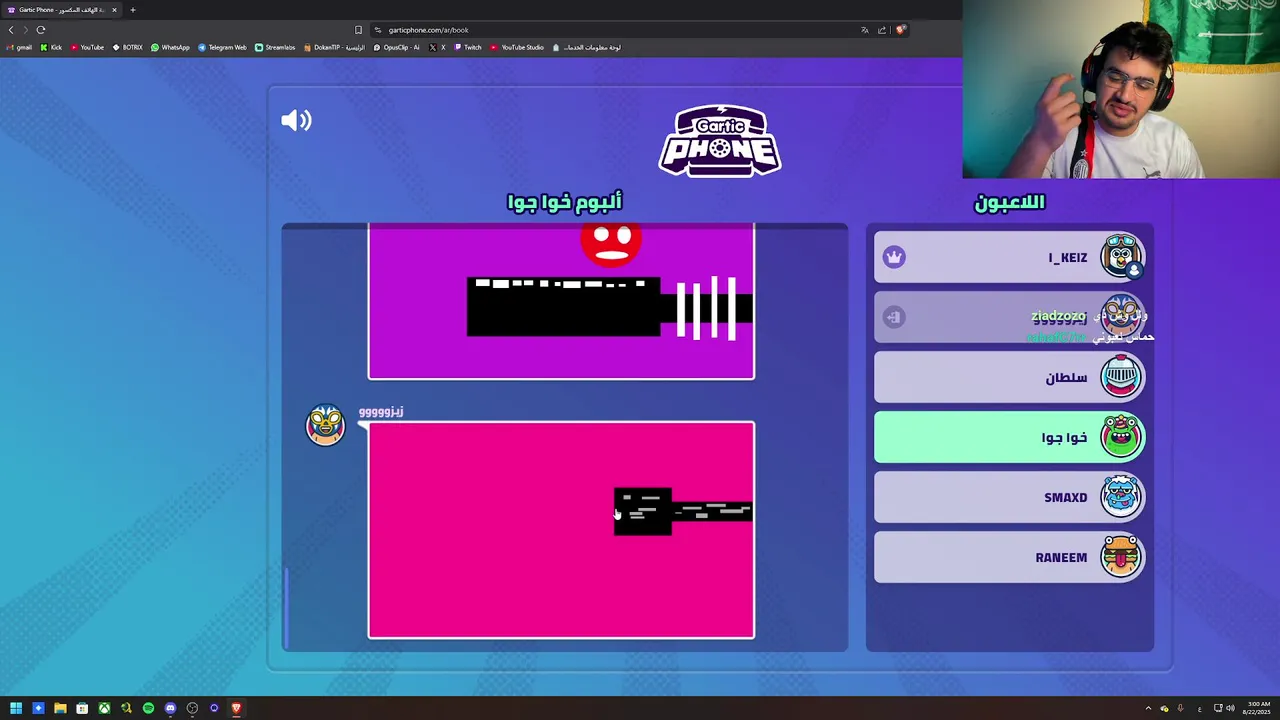Open Brave shields icon
Image resolution: width=1280 pixels, height=720 pixels.
[x=900, y=30]
